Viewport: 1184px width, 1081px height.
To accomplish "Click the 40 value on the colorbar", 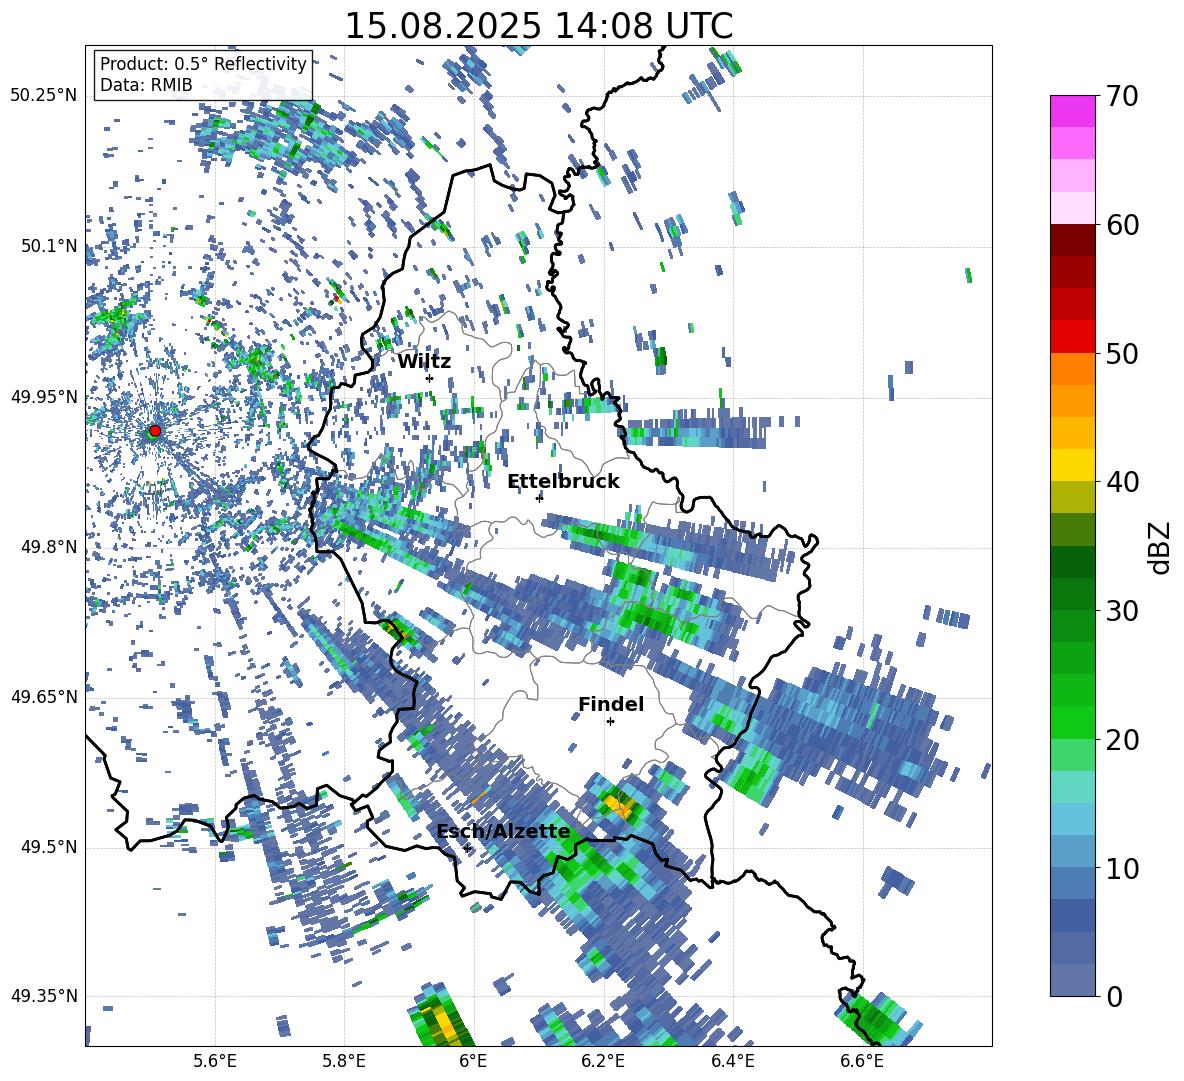I will point(1122,482).
